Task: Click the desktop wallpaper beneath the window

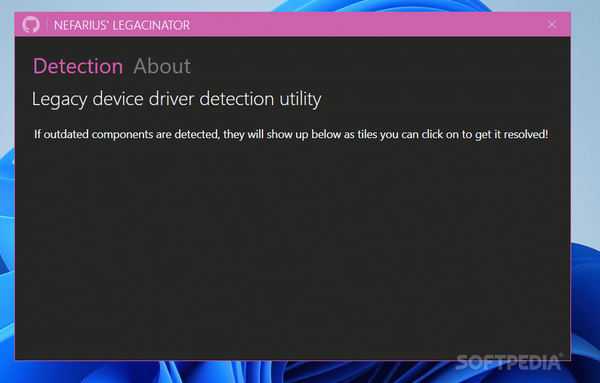Action: click(230, 372)
